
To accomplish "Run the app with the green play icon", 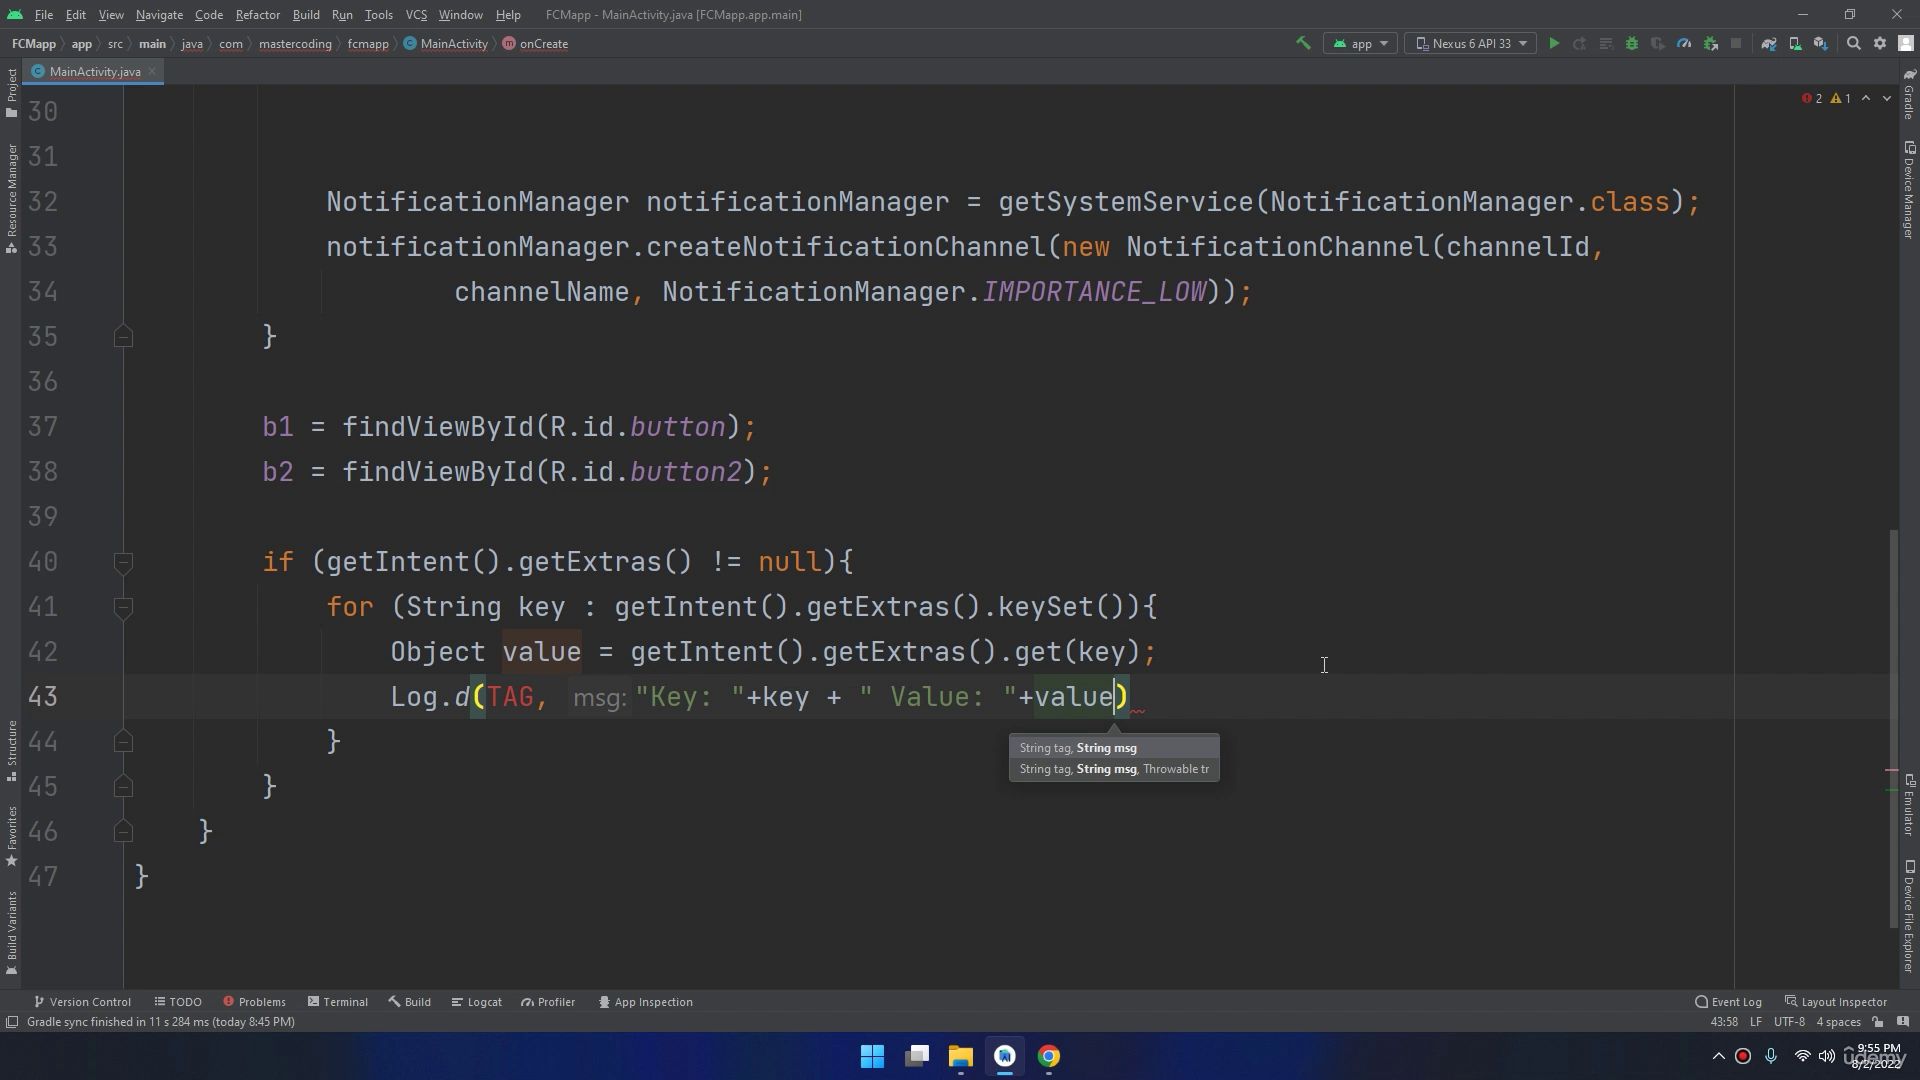I will tap(1554, 44).
